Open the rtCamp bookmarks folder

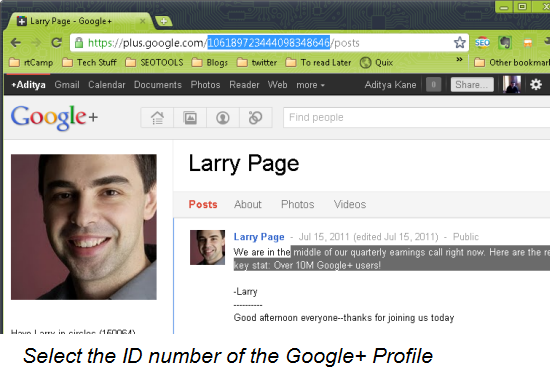point(31,63)
